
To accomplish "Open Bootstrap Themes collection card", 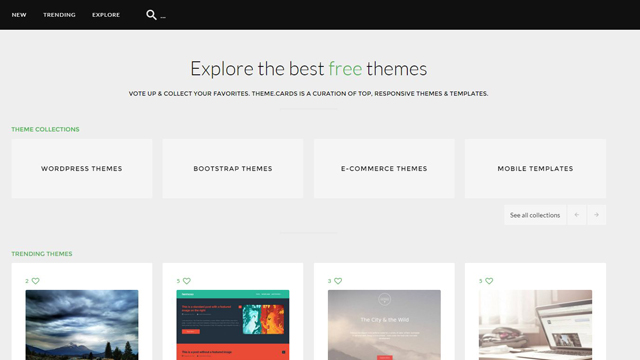I will point(233,169).
